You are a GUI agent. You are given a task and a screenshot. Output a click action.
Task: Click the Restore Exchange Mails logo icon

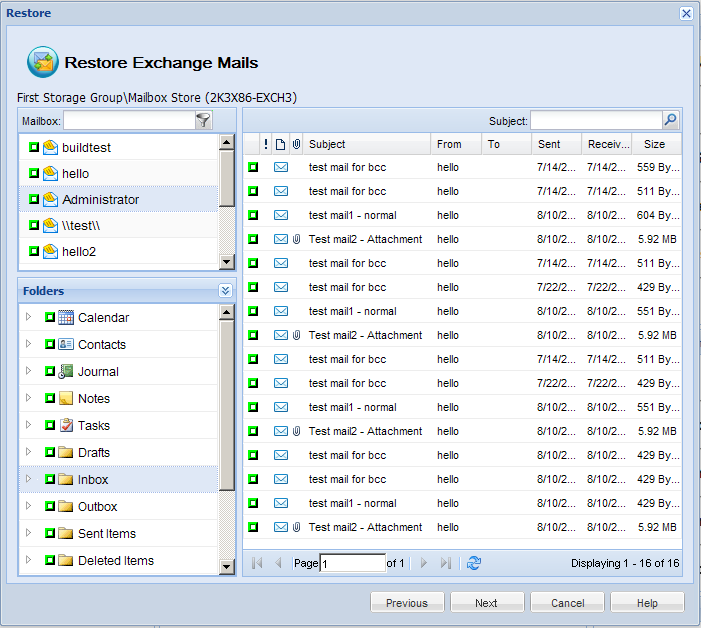point(43,62)
